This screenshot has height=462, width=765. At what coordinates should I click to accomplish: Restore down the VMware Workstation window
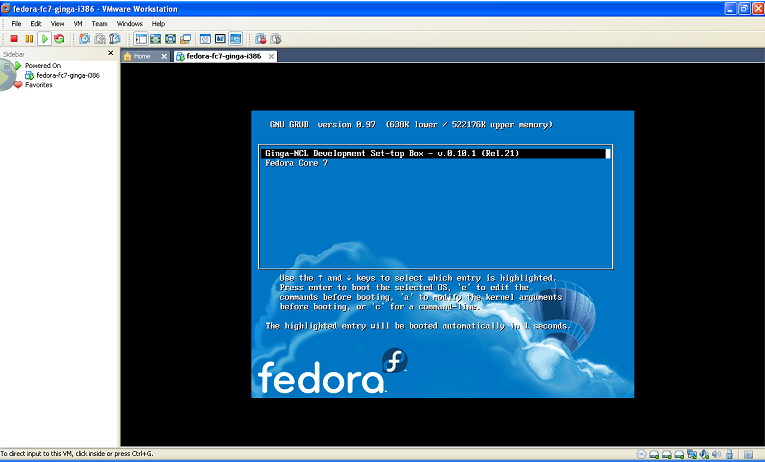(744, 8)
